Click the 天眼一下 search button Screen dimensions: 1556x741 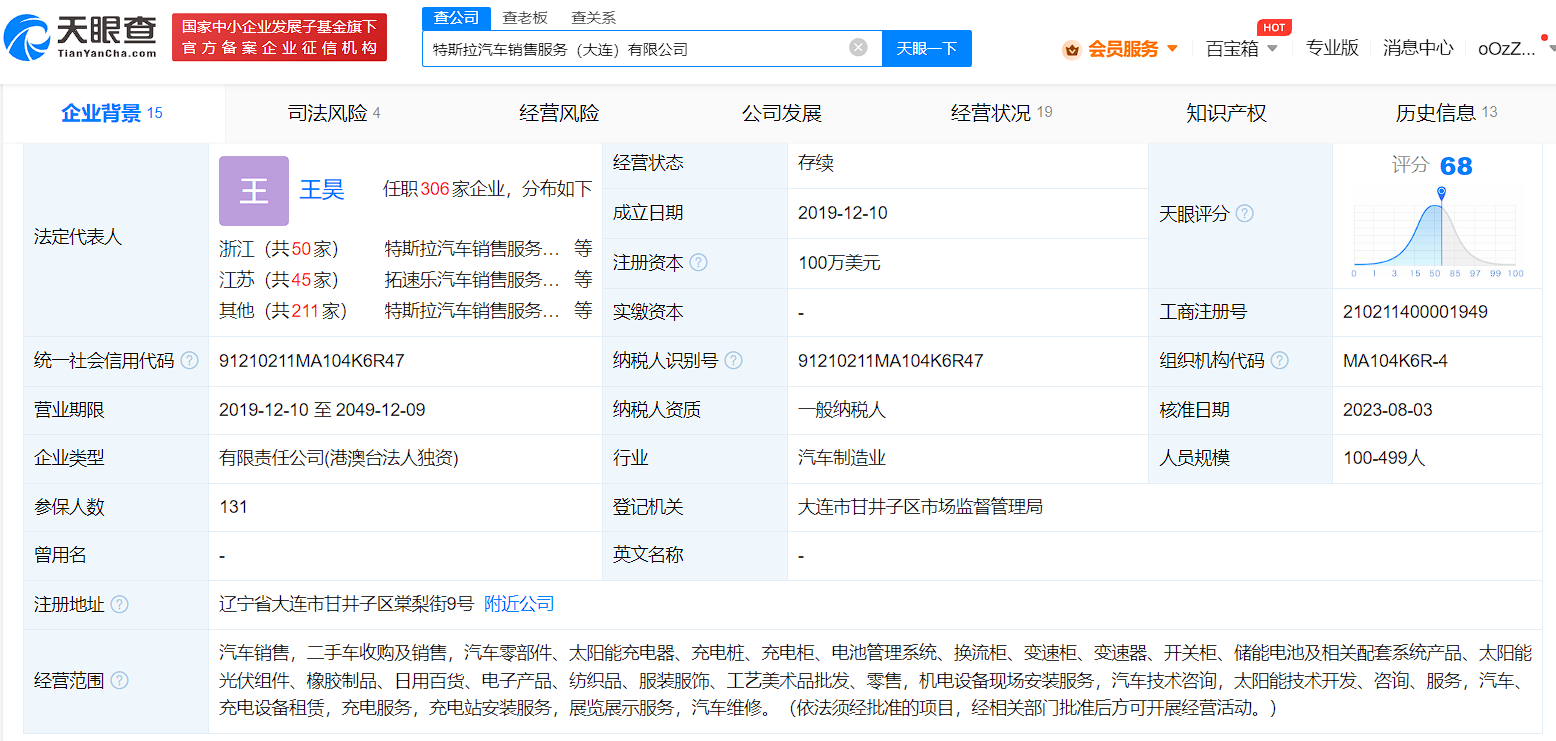[926, 47]
